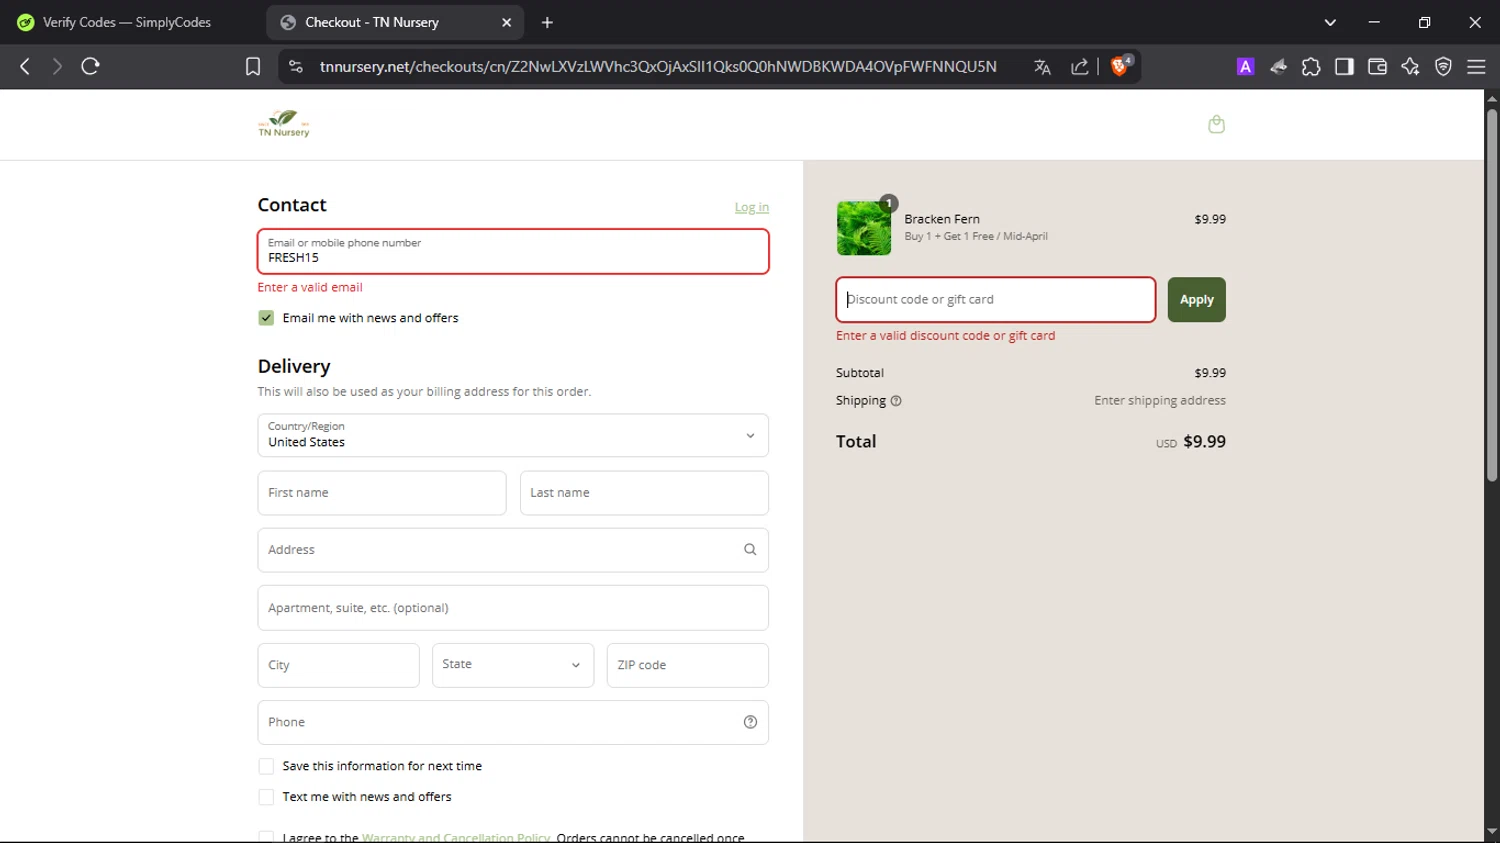Click the share page icon

[x=1080, y=67]
